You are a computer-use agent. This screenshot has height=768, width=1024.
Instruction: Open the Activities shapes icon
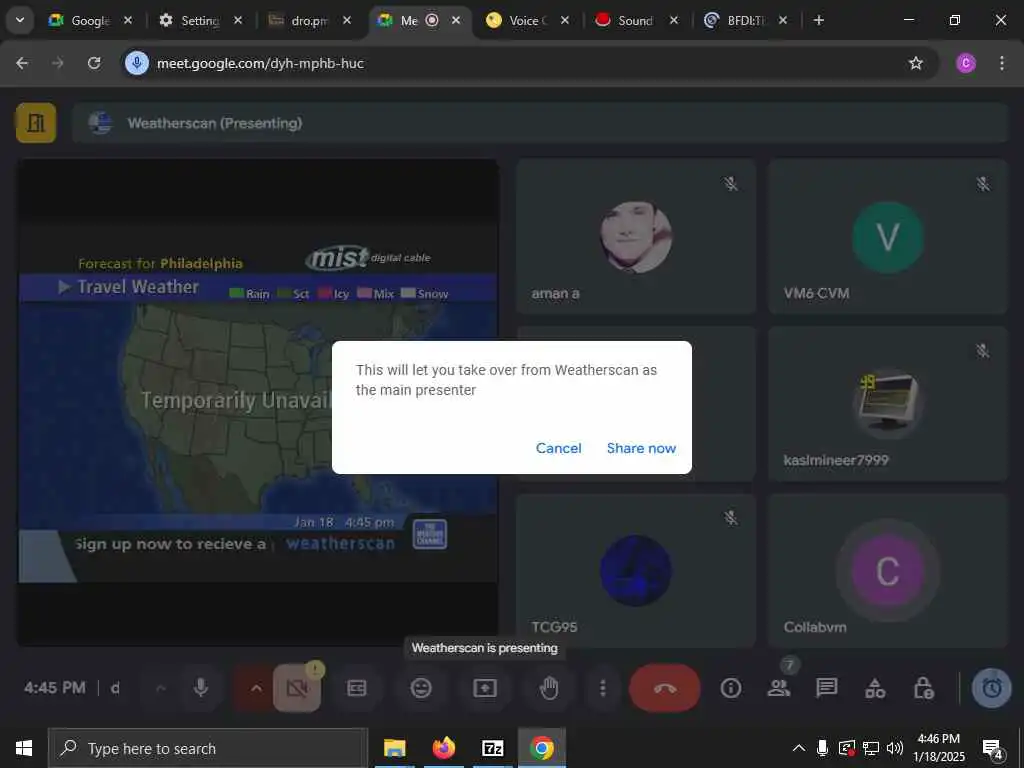coord(875,688)
